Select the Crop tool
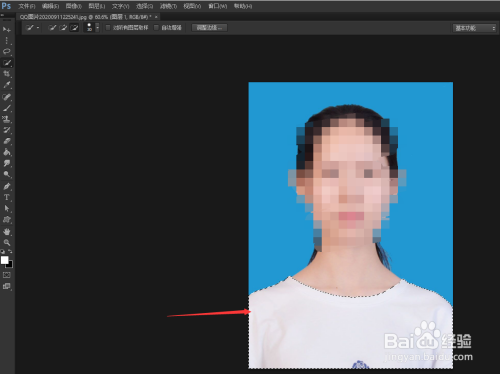The height and width of the screenshot is (374, 500). pyautogui.click(x=7, y=74)
